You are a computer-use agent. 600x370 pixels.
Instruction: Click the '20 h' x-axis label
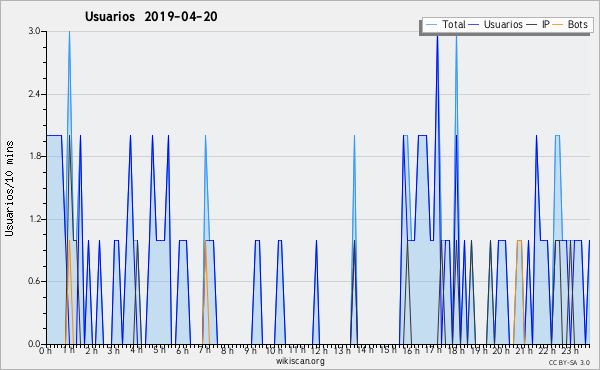(x=502, y=350)
